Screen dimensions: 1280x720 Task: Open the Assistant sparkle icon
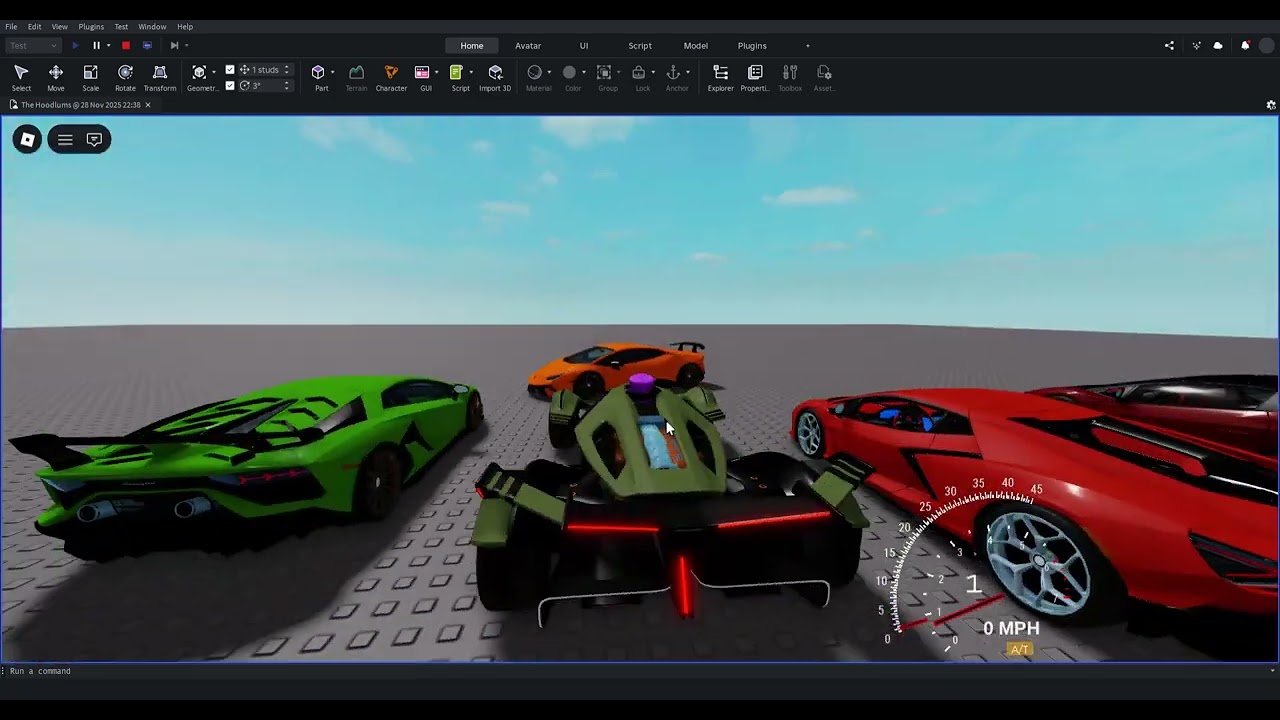point(1196,45)
